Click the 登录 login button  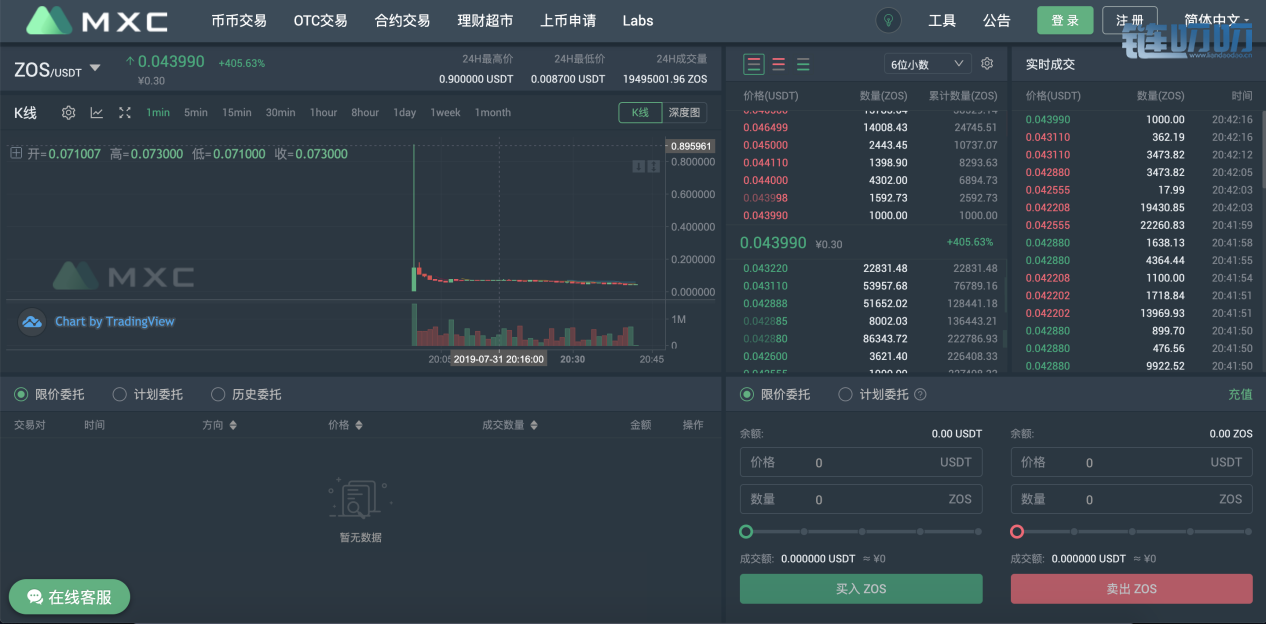click(1065, 20)
